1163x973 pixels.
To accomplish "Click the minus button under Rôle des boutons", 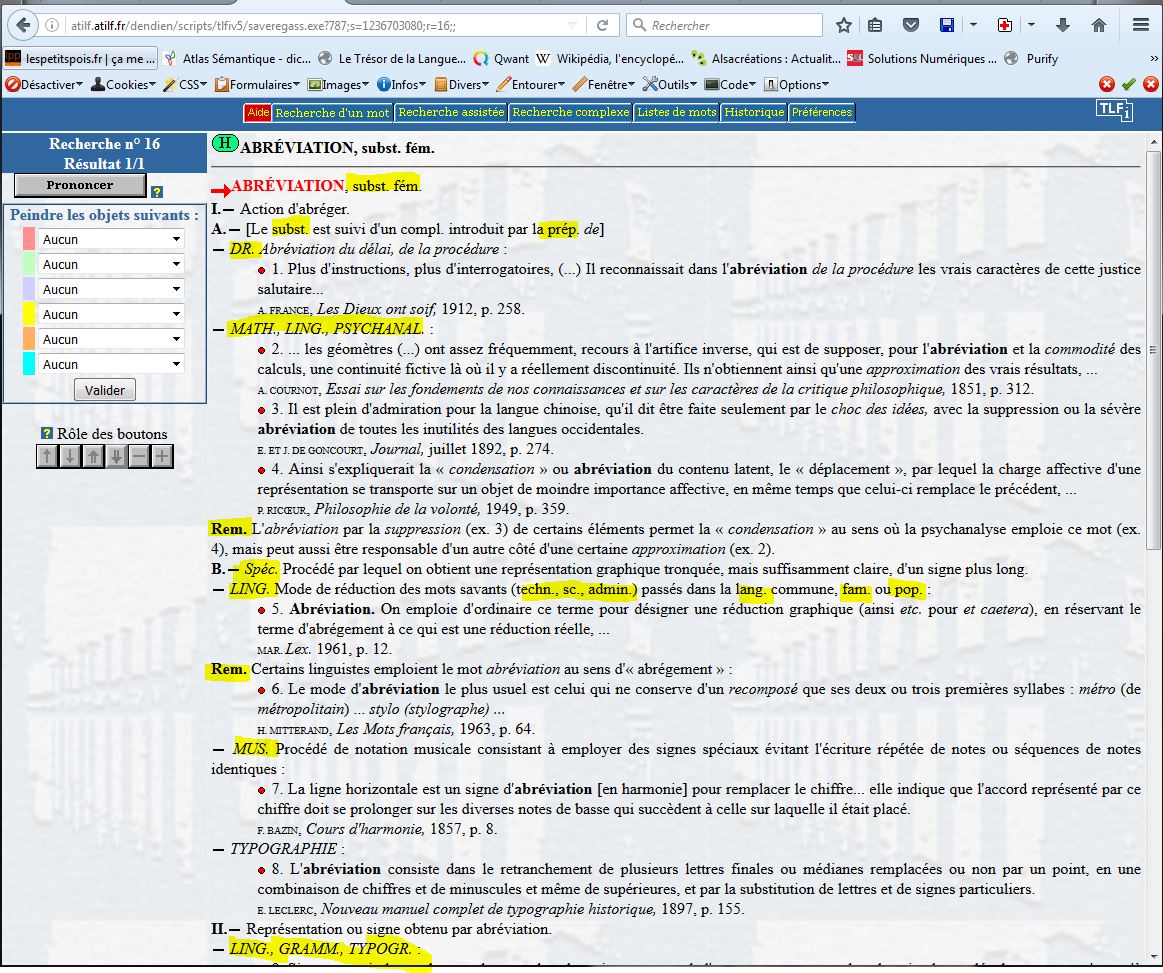I will (x=139, y=457).
